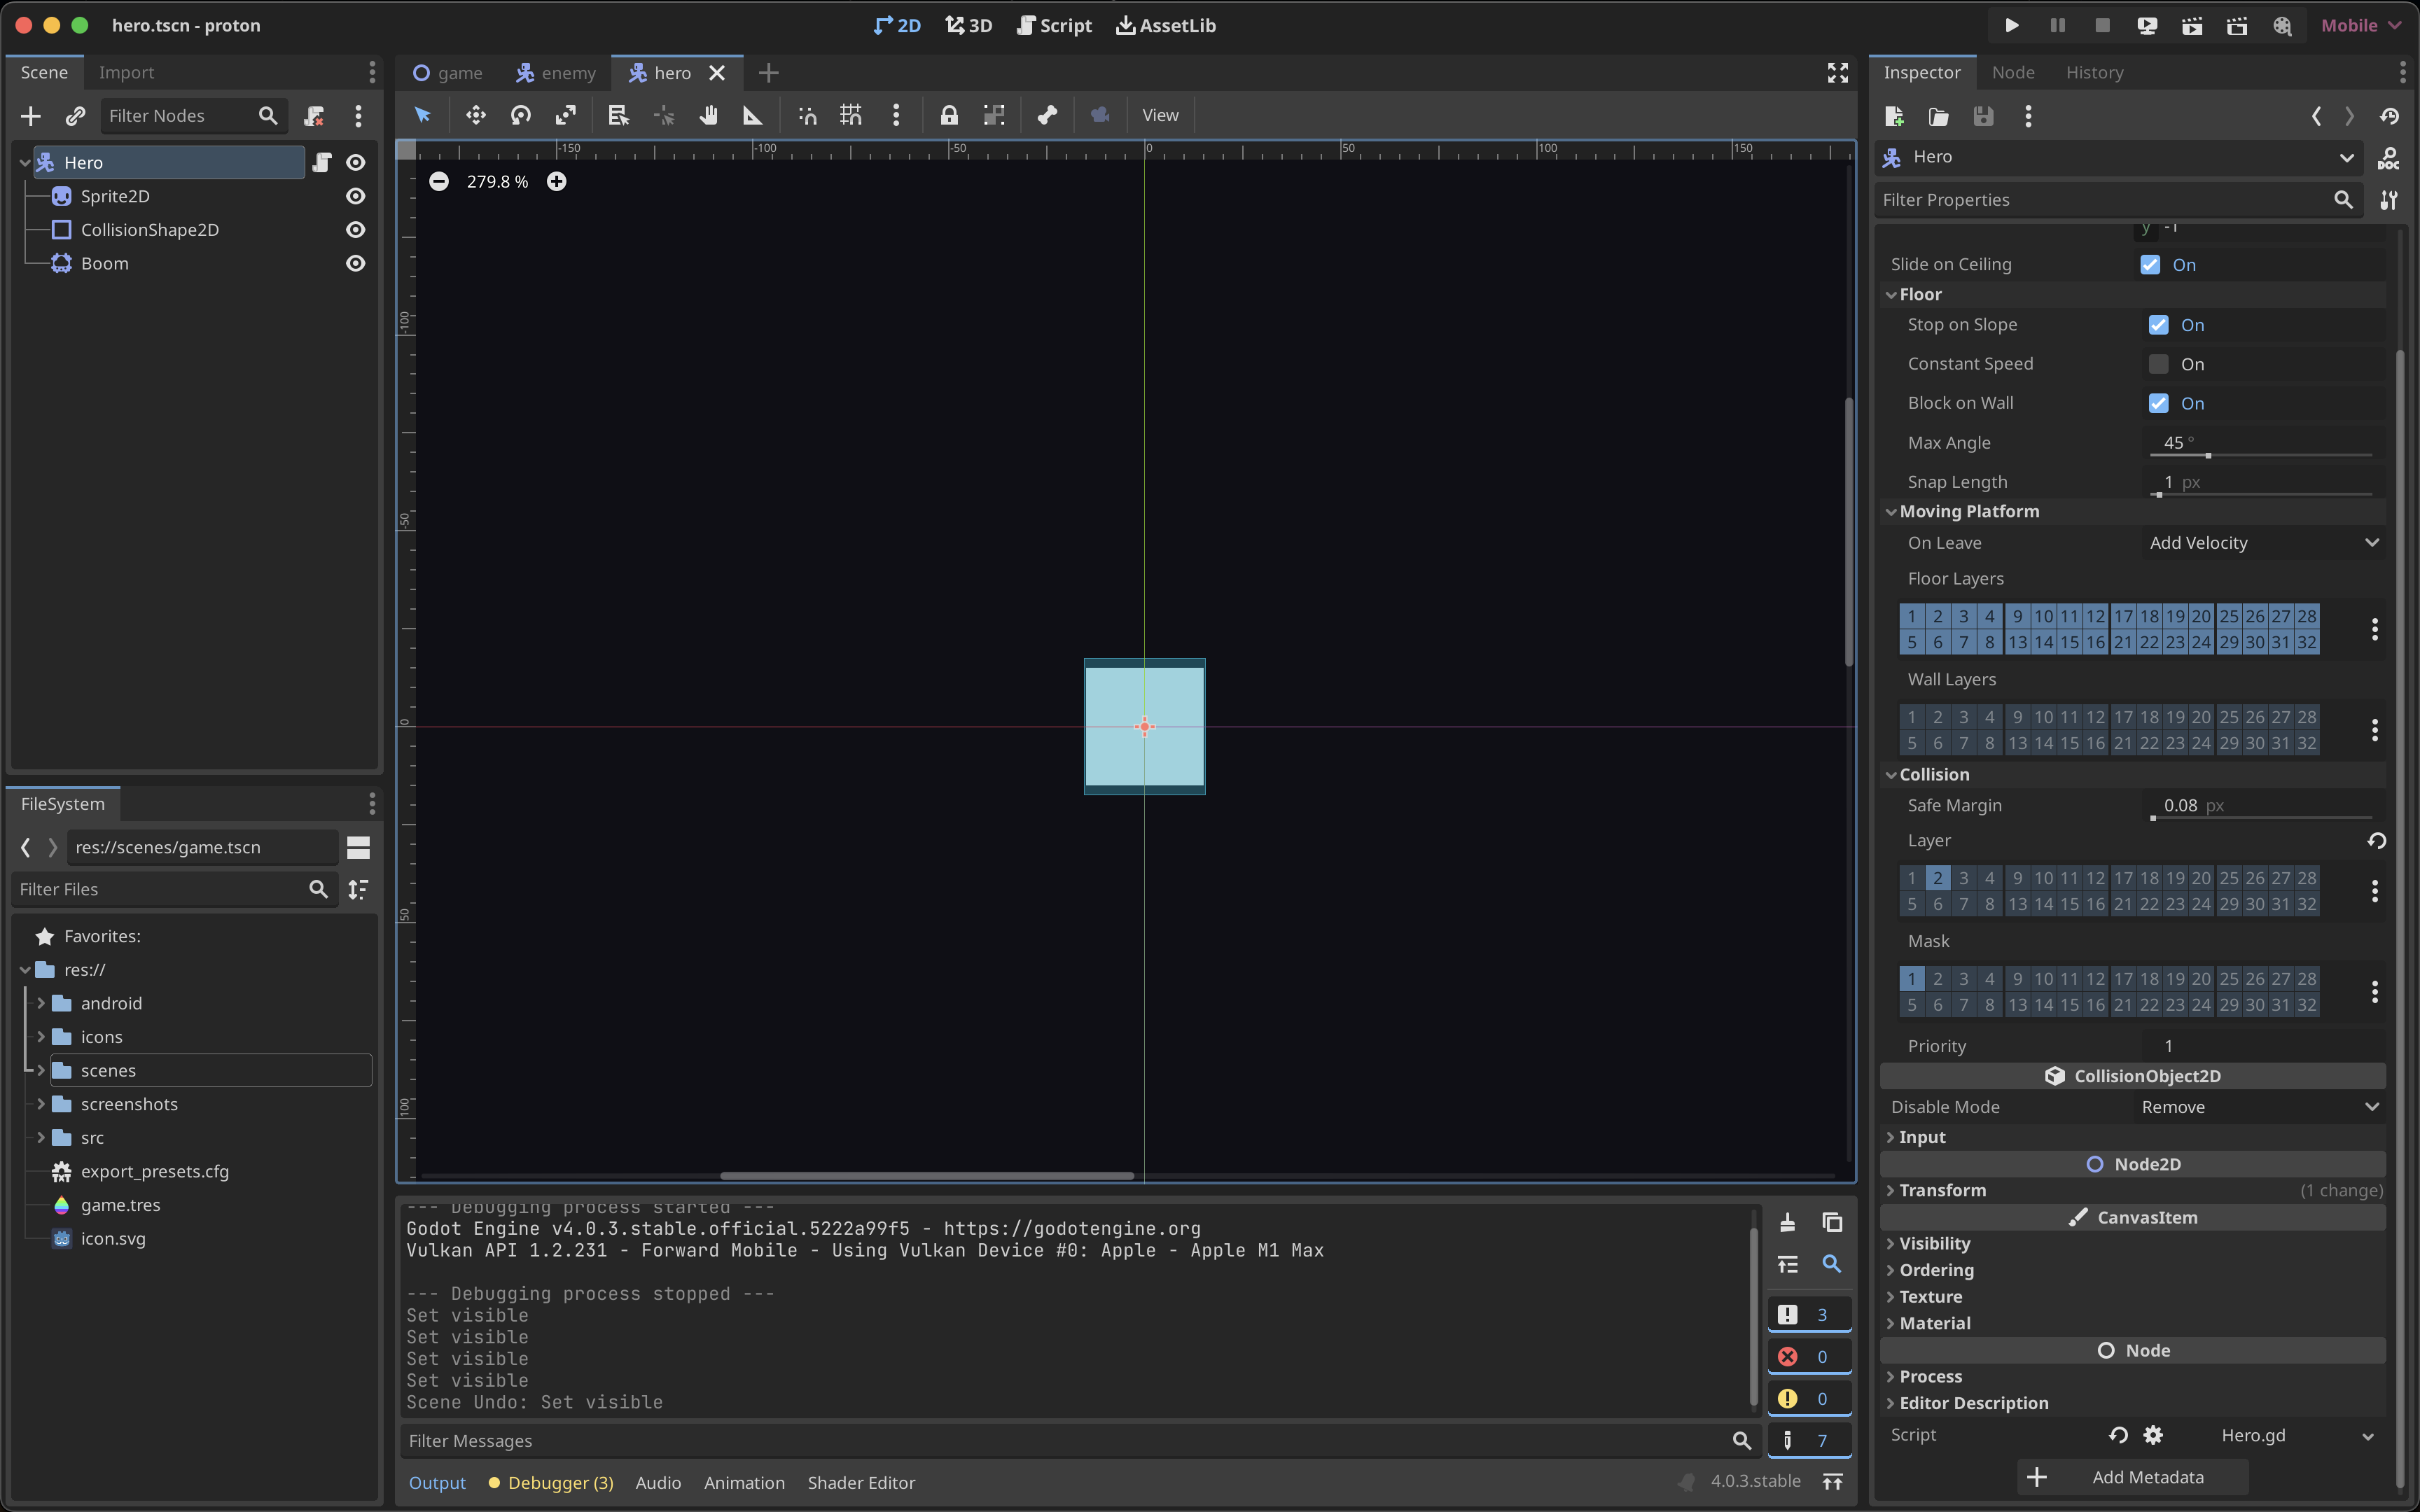2420x1512 pixels.
Task: Switch to the 3D workspace
Action: [x=968, y=25]
